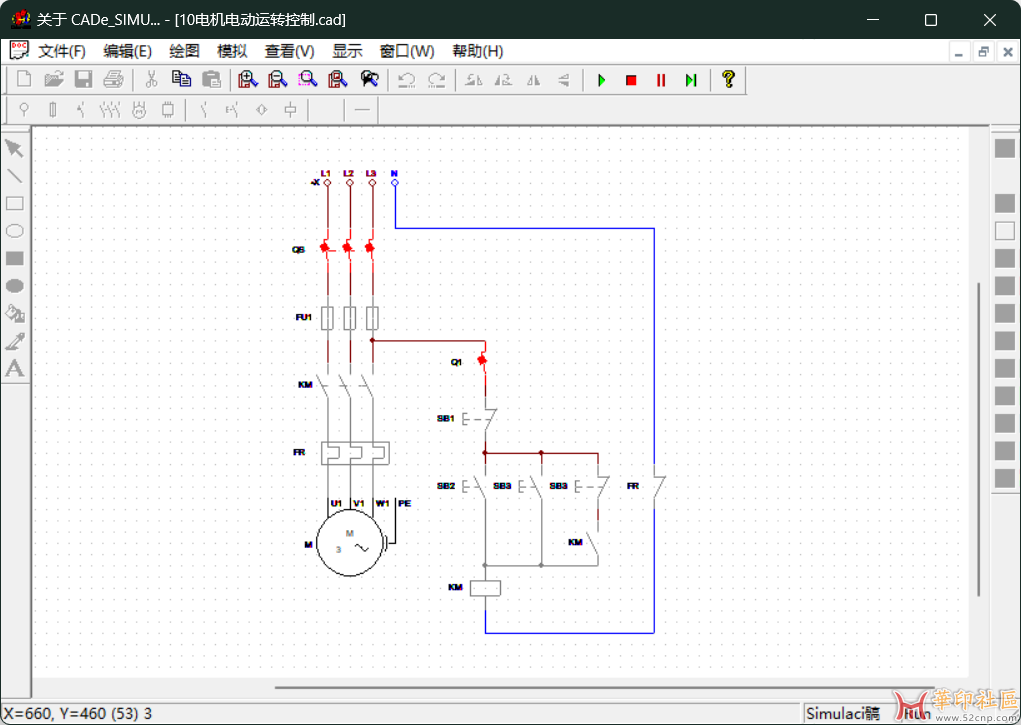Open the 窗口(W) menu
The height and width of the screenshot is (725, 1021).
[x=407, y=51]
